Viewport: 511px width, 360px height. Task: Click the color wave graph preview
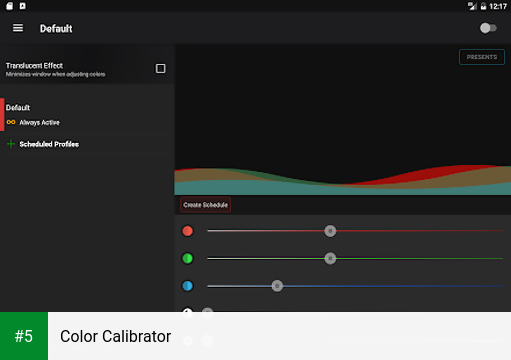click(x=342, y=180)
